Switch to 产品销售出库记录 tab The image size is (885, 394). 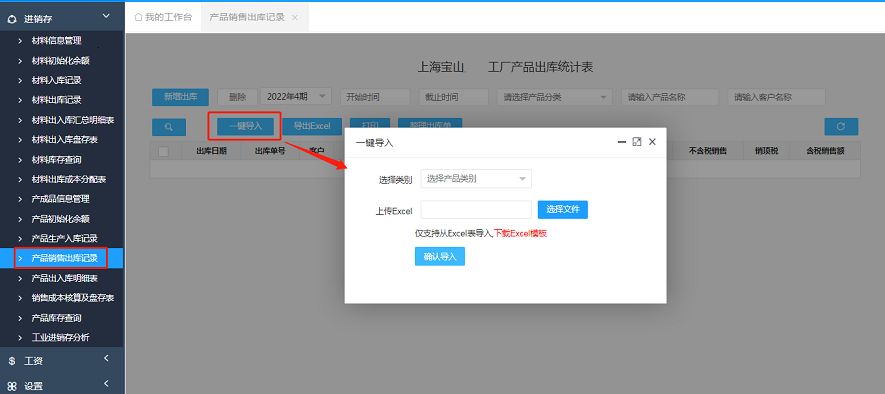247,17
